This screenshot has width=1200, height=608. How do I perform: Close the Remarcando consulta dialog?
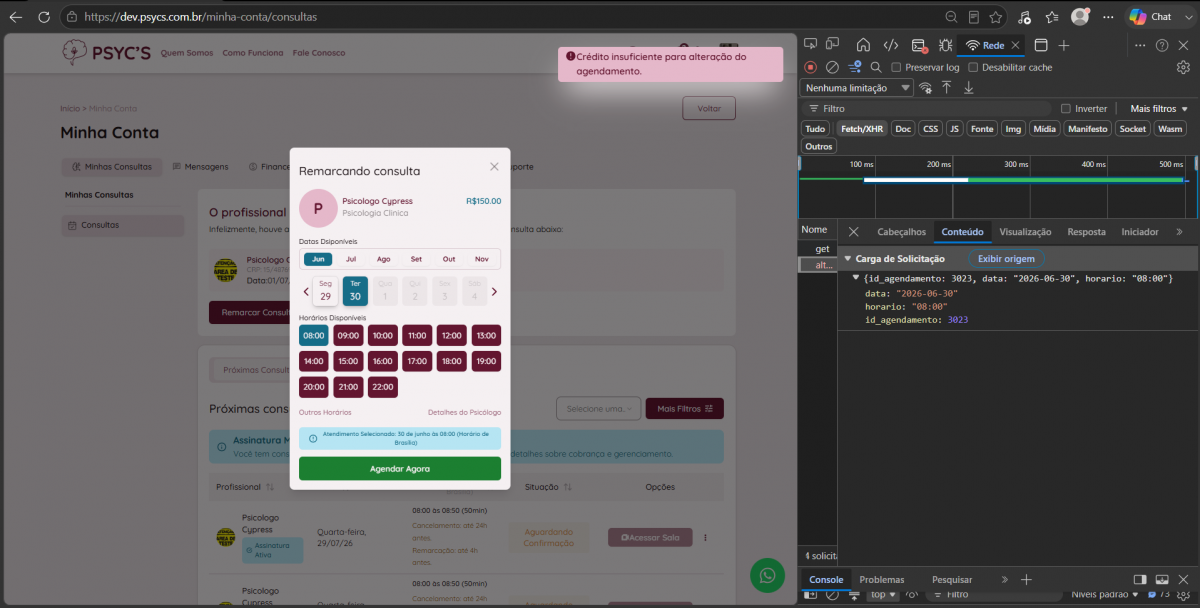[x=494, y=167]
